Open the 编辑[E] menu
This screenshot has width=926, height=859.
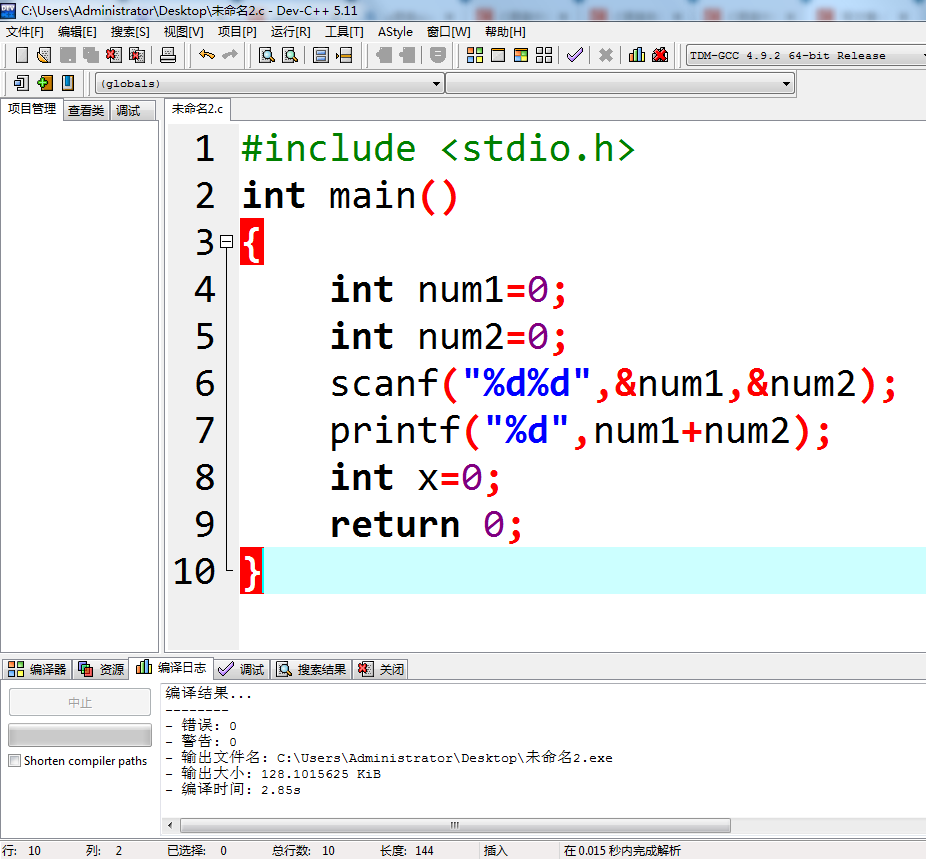[77, 32]
